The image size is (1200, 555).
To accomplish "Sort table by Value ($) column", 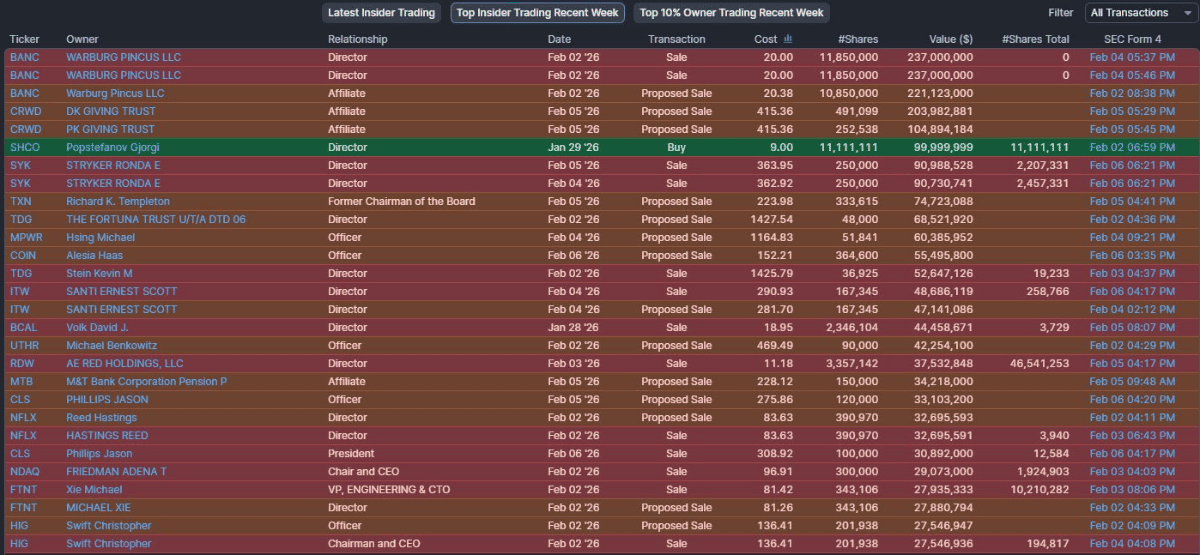I will 950,39.
